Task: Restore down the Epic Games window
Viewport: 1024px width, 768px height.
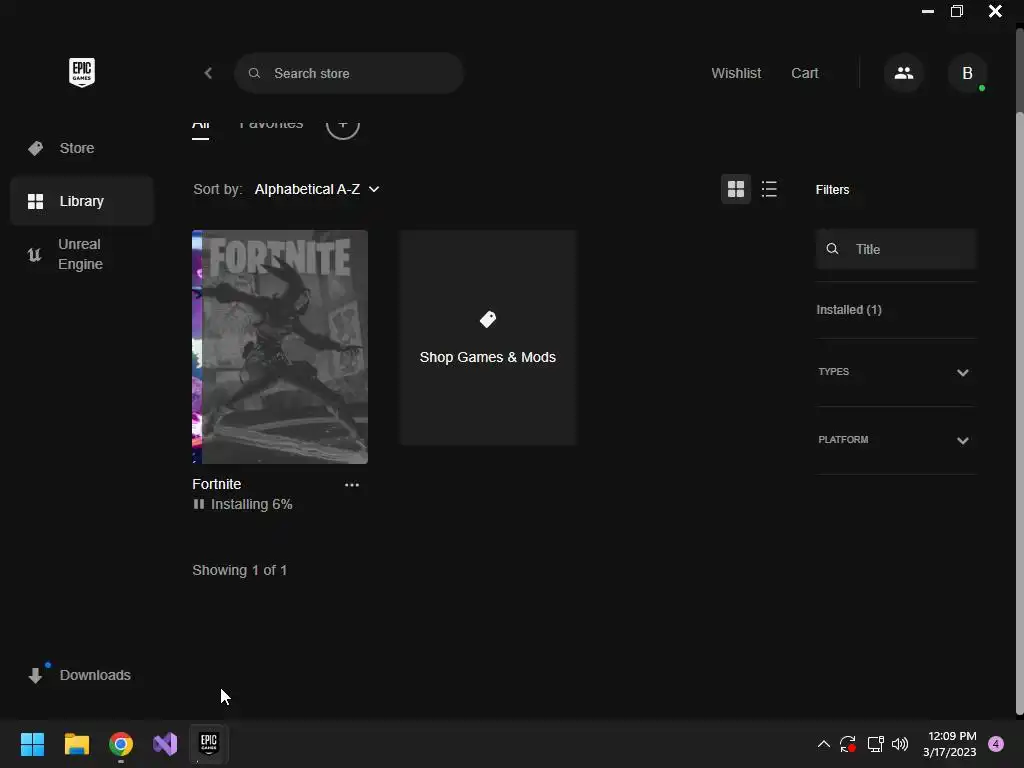Action: coord(957,11)
